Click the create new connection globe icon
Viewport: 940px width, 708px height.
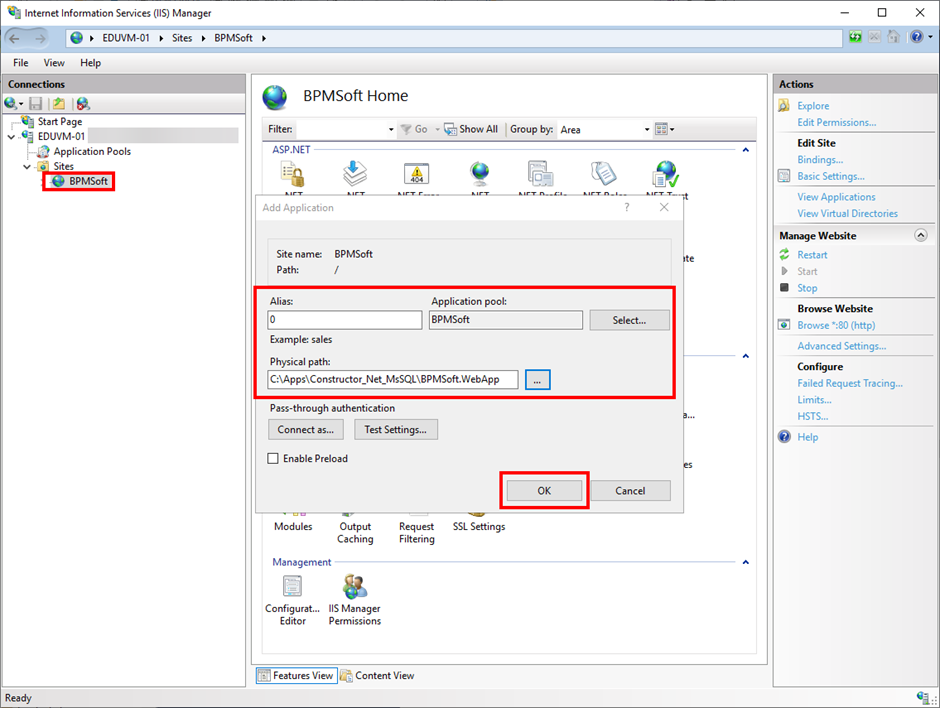pos(11,104)
